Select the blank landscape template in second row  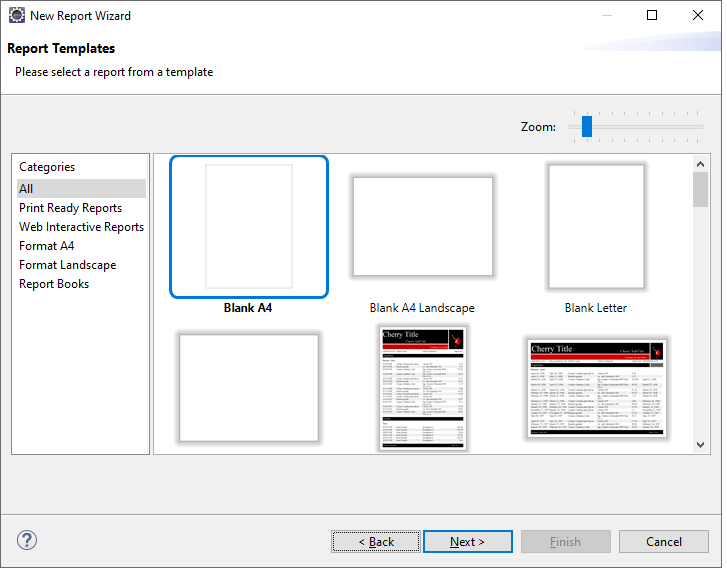pos(250,390)
